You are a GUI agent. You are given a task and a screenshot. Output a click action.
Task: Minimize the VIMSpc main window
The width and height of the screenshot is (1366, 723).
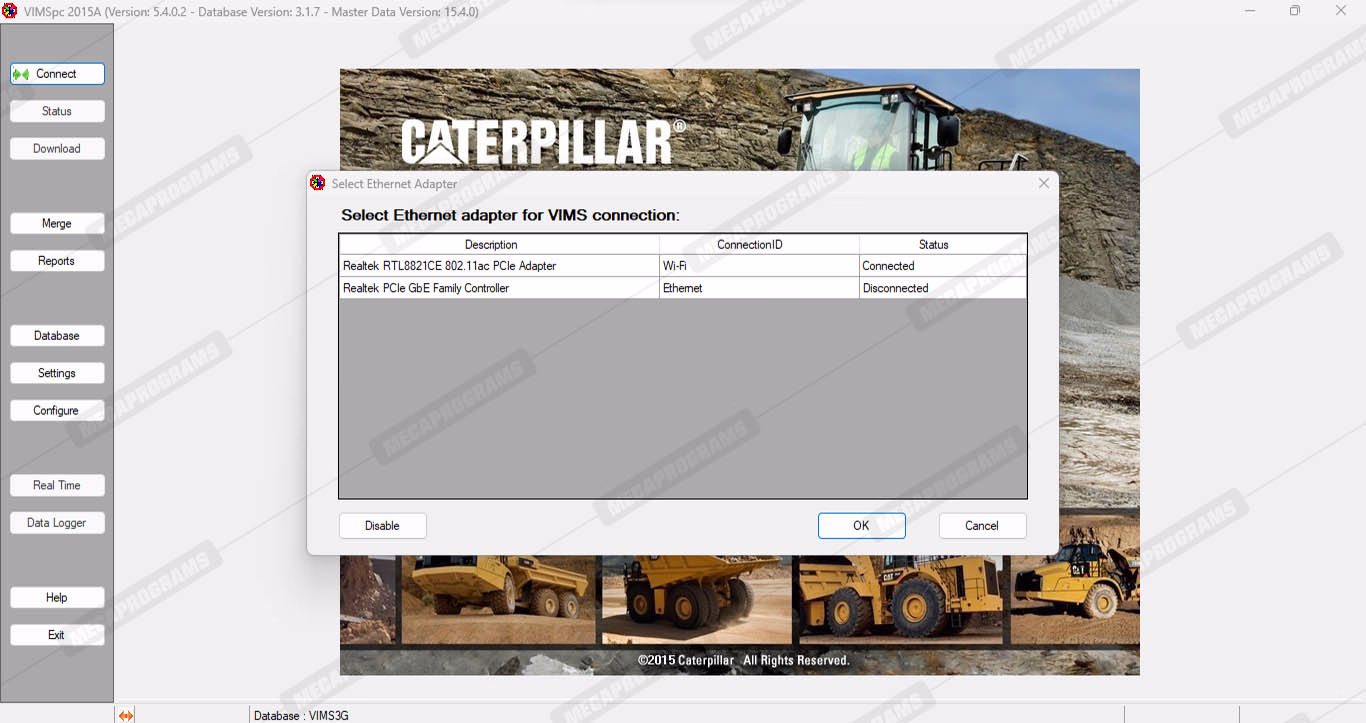(x=1251, y=11)
